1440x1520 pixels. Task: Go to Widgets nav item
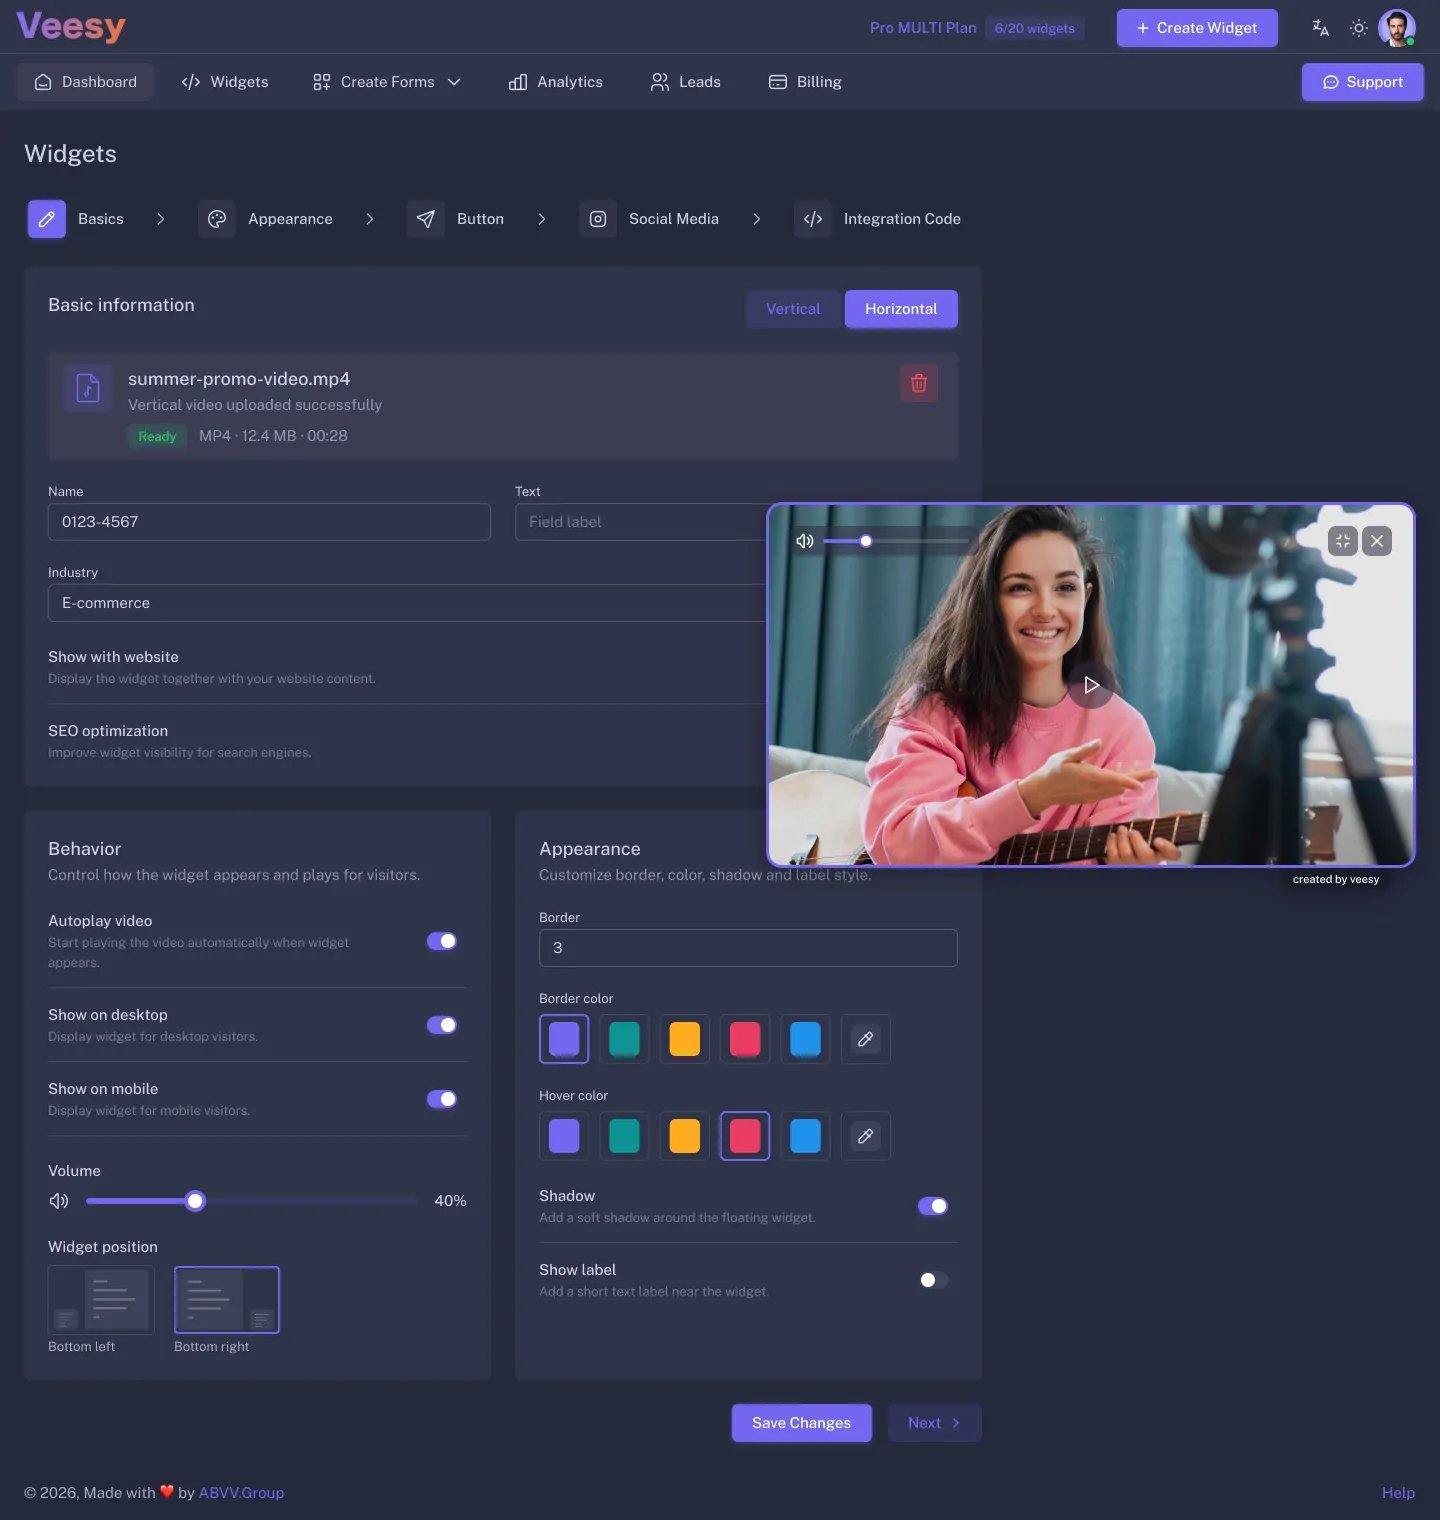coord(225,82)
